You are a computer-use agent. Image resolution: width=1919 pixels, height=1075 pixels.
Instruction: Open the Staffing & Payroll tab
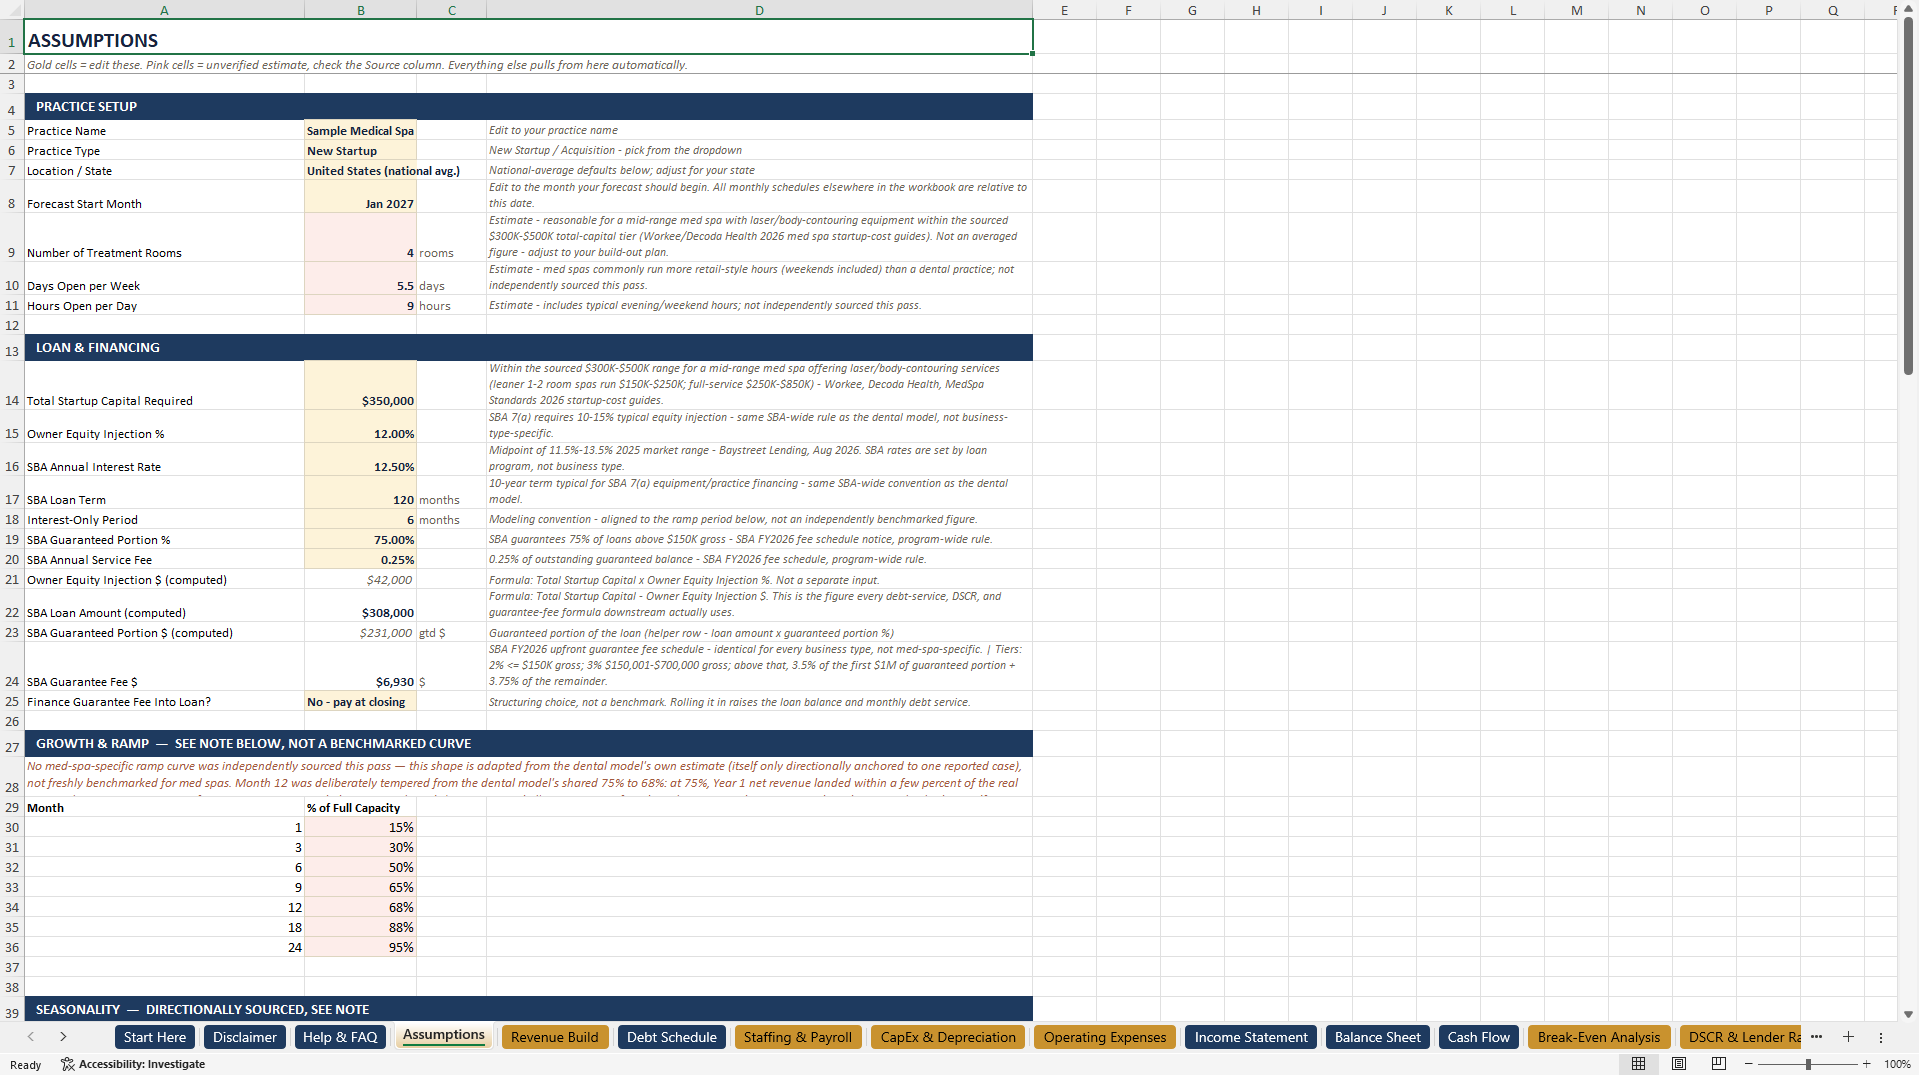click(x=798, y=1037)
